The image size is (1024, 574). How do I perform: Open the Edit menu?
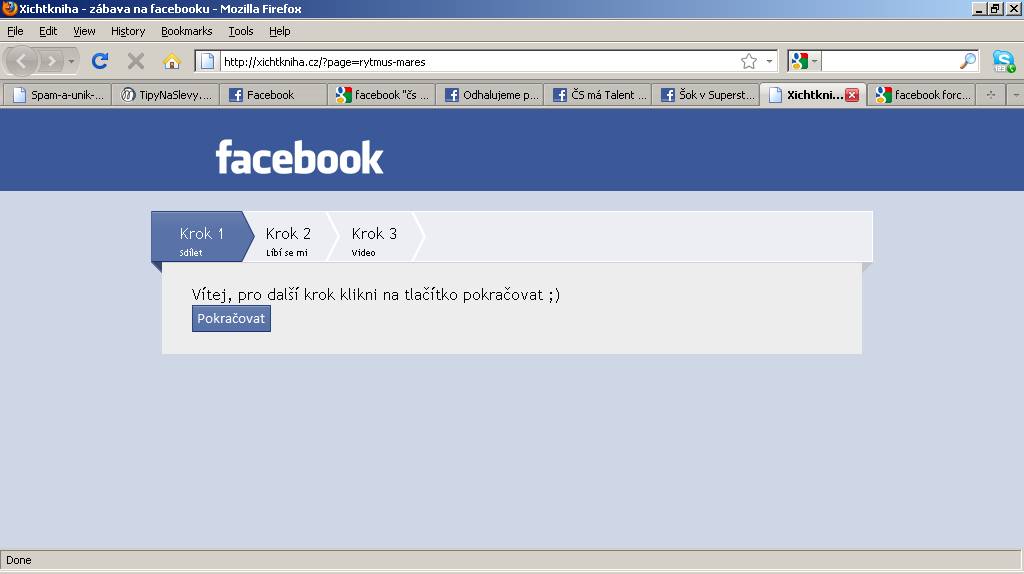click(x=48, y=31)
